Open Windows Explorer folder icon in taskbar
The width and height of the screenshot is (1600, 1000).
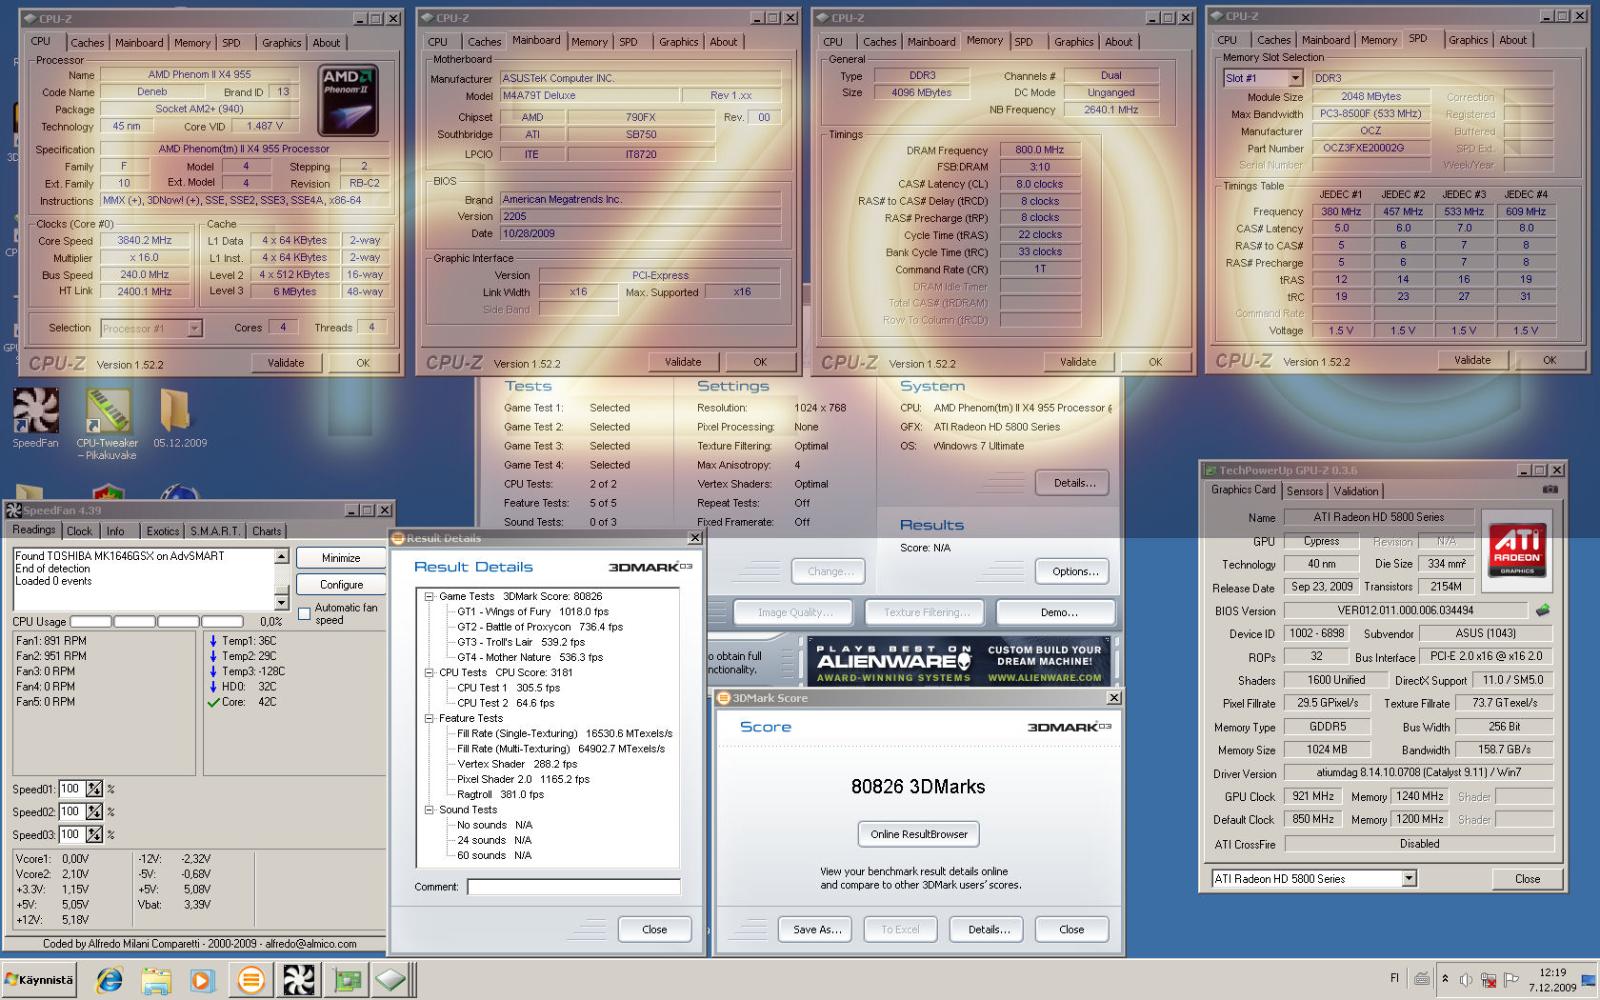coord(156,980)
